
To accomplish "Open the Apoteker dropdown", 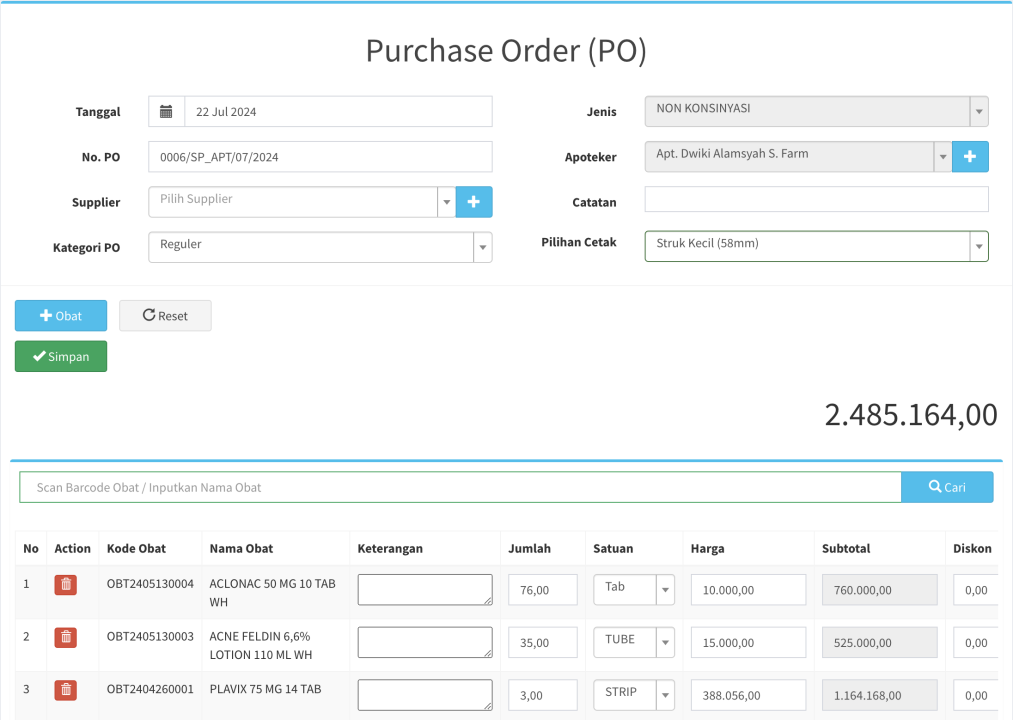I will [x=798, y=156].
